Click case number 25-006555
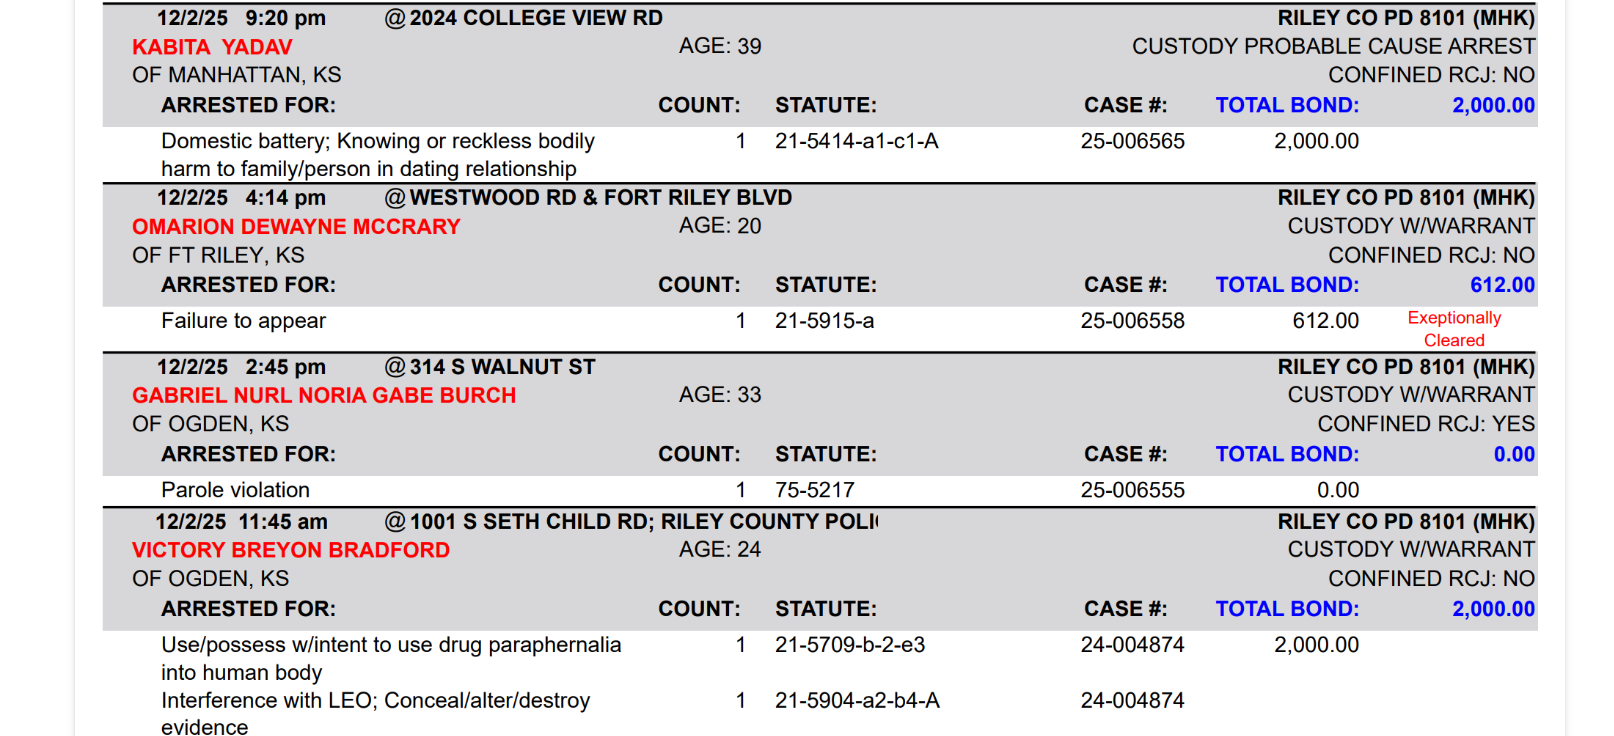1614x736 pixels. 1132,490
